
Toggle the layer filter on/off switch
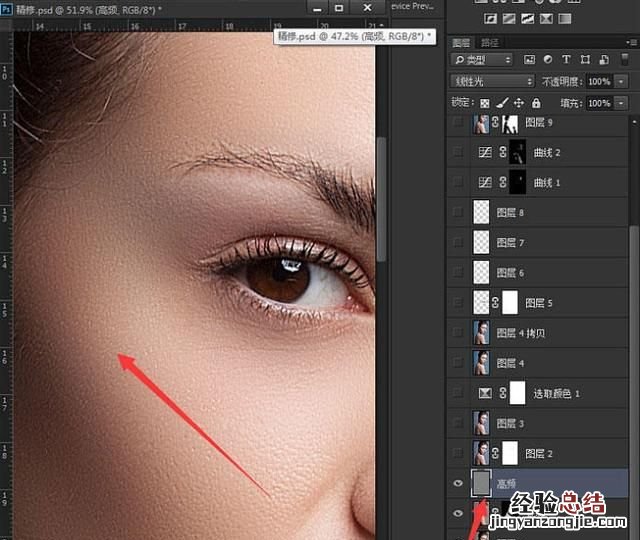click(x=627, y=60)
